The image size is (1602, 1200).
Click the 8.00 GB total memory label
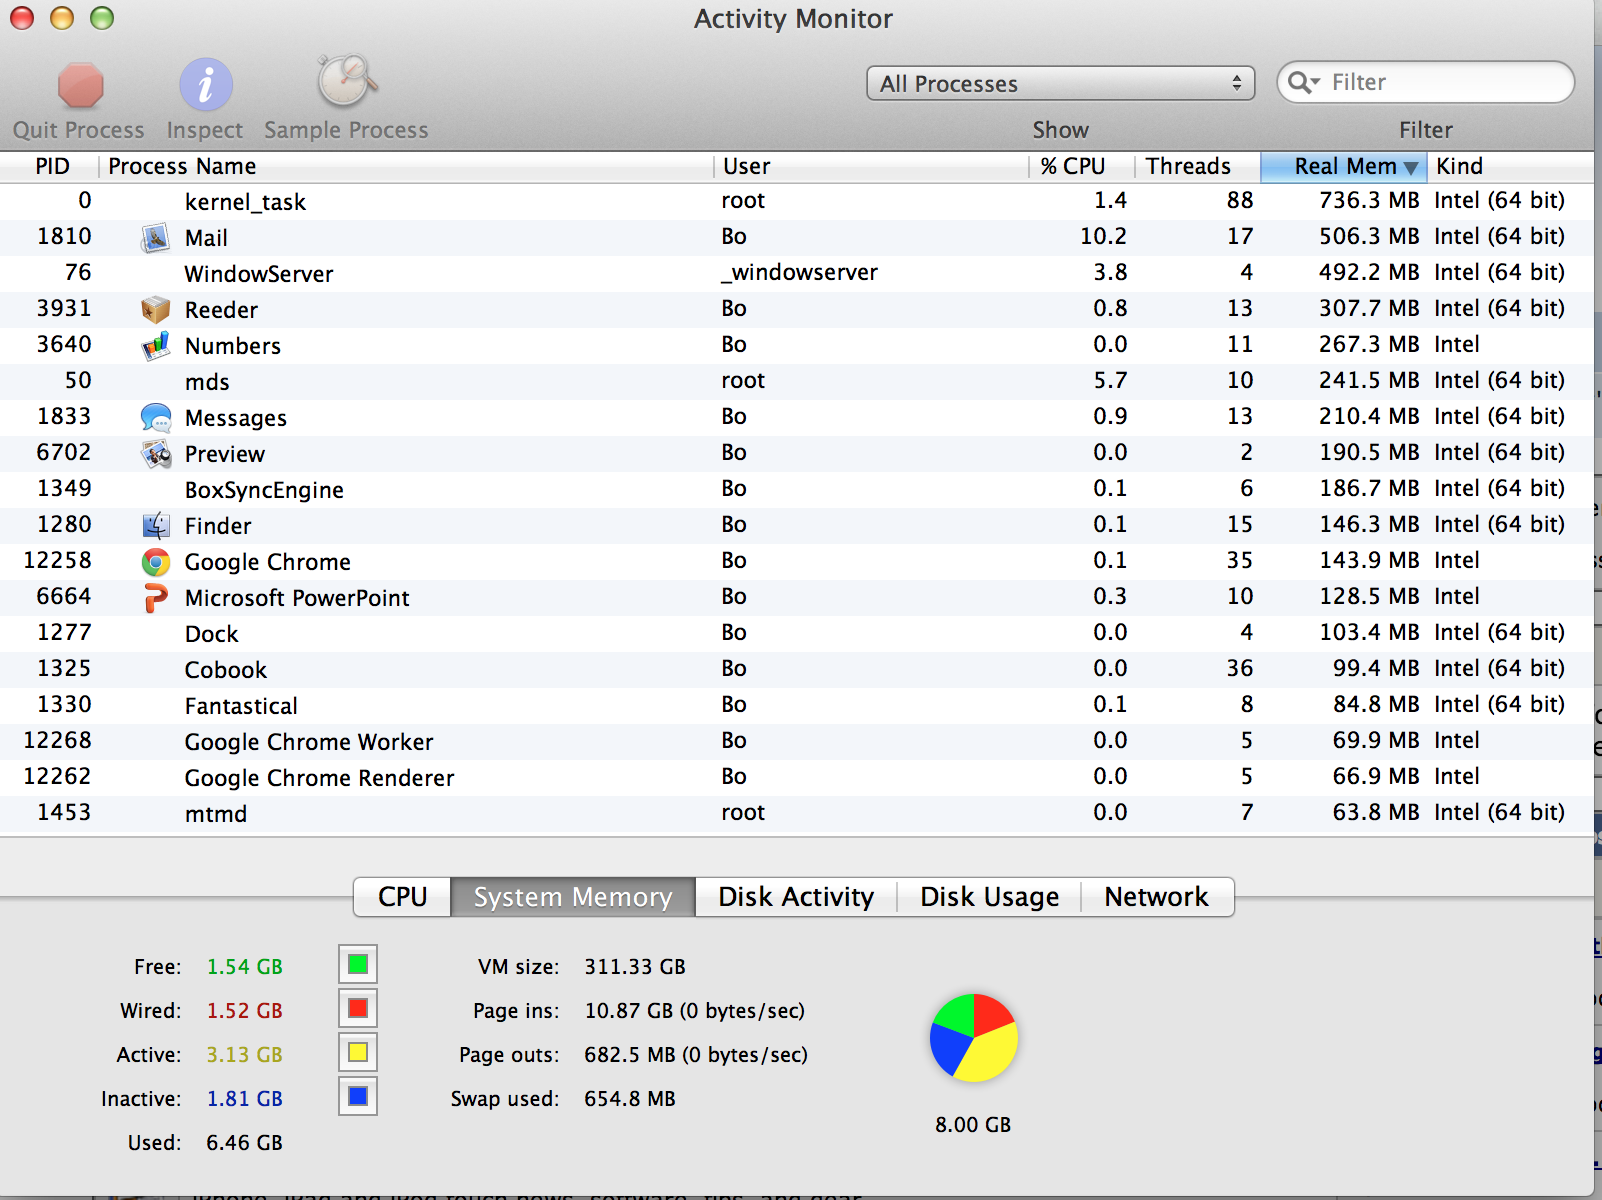973,1125
